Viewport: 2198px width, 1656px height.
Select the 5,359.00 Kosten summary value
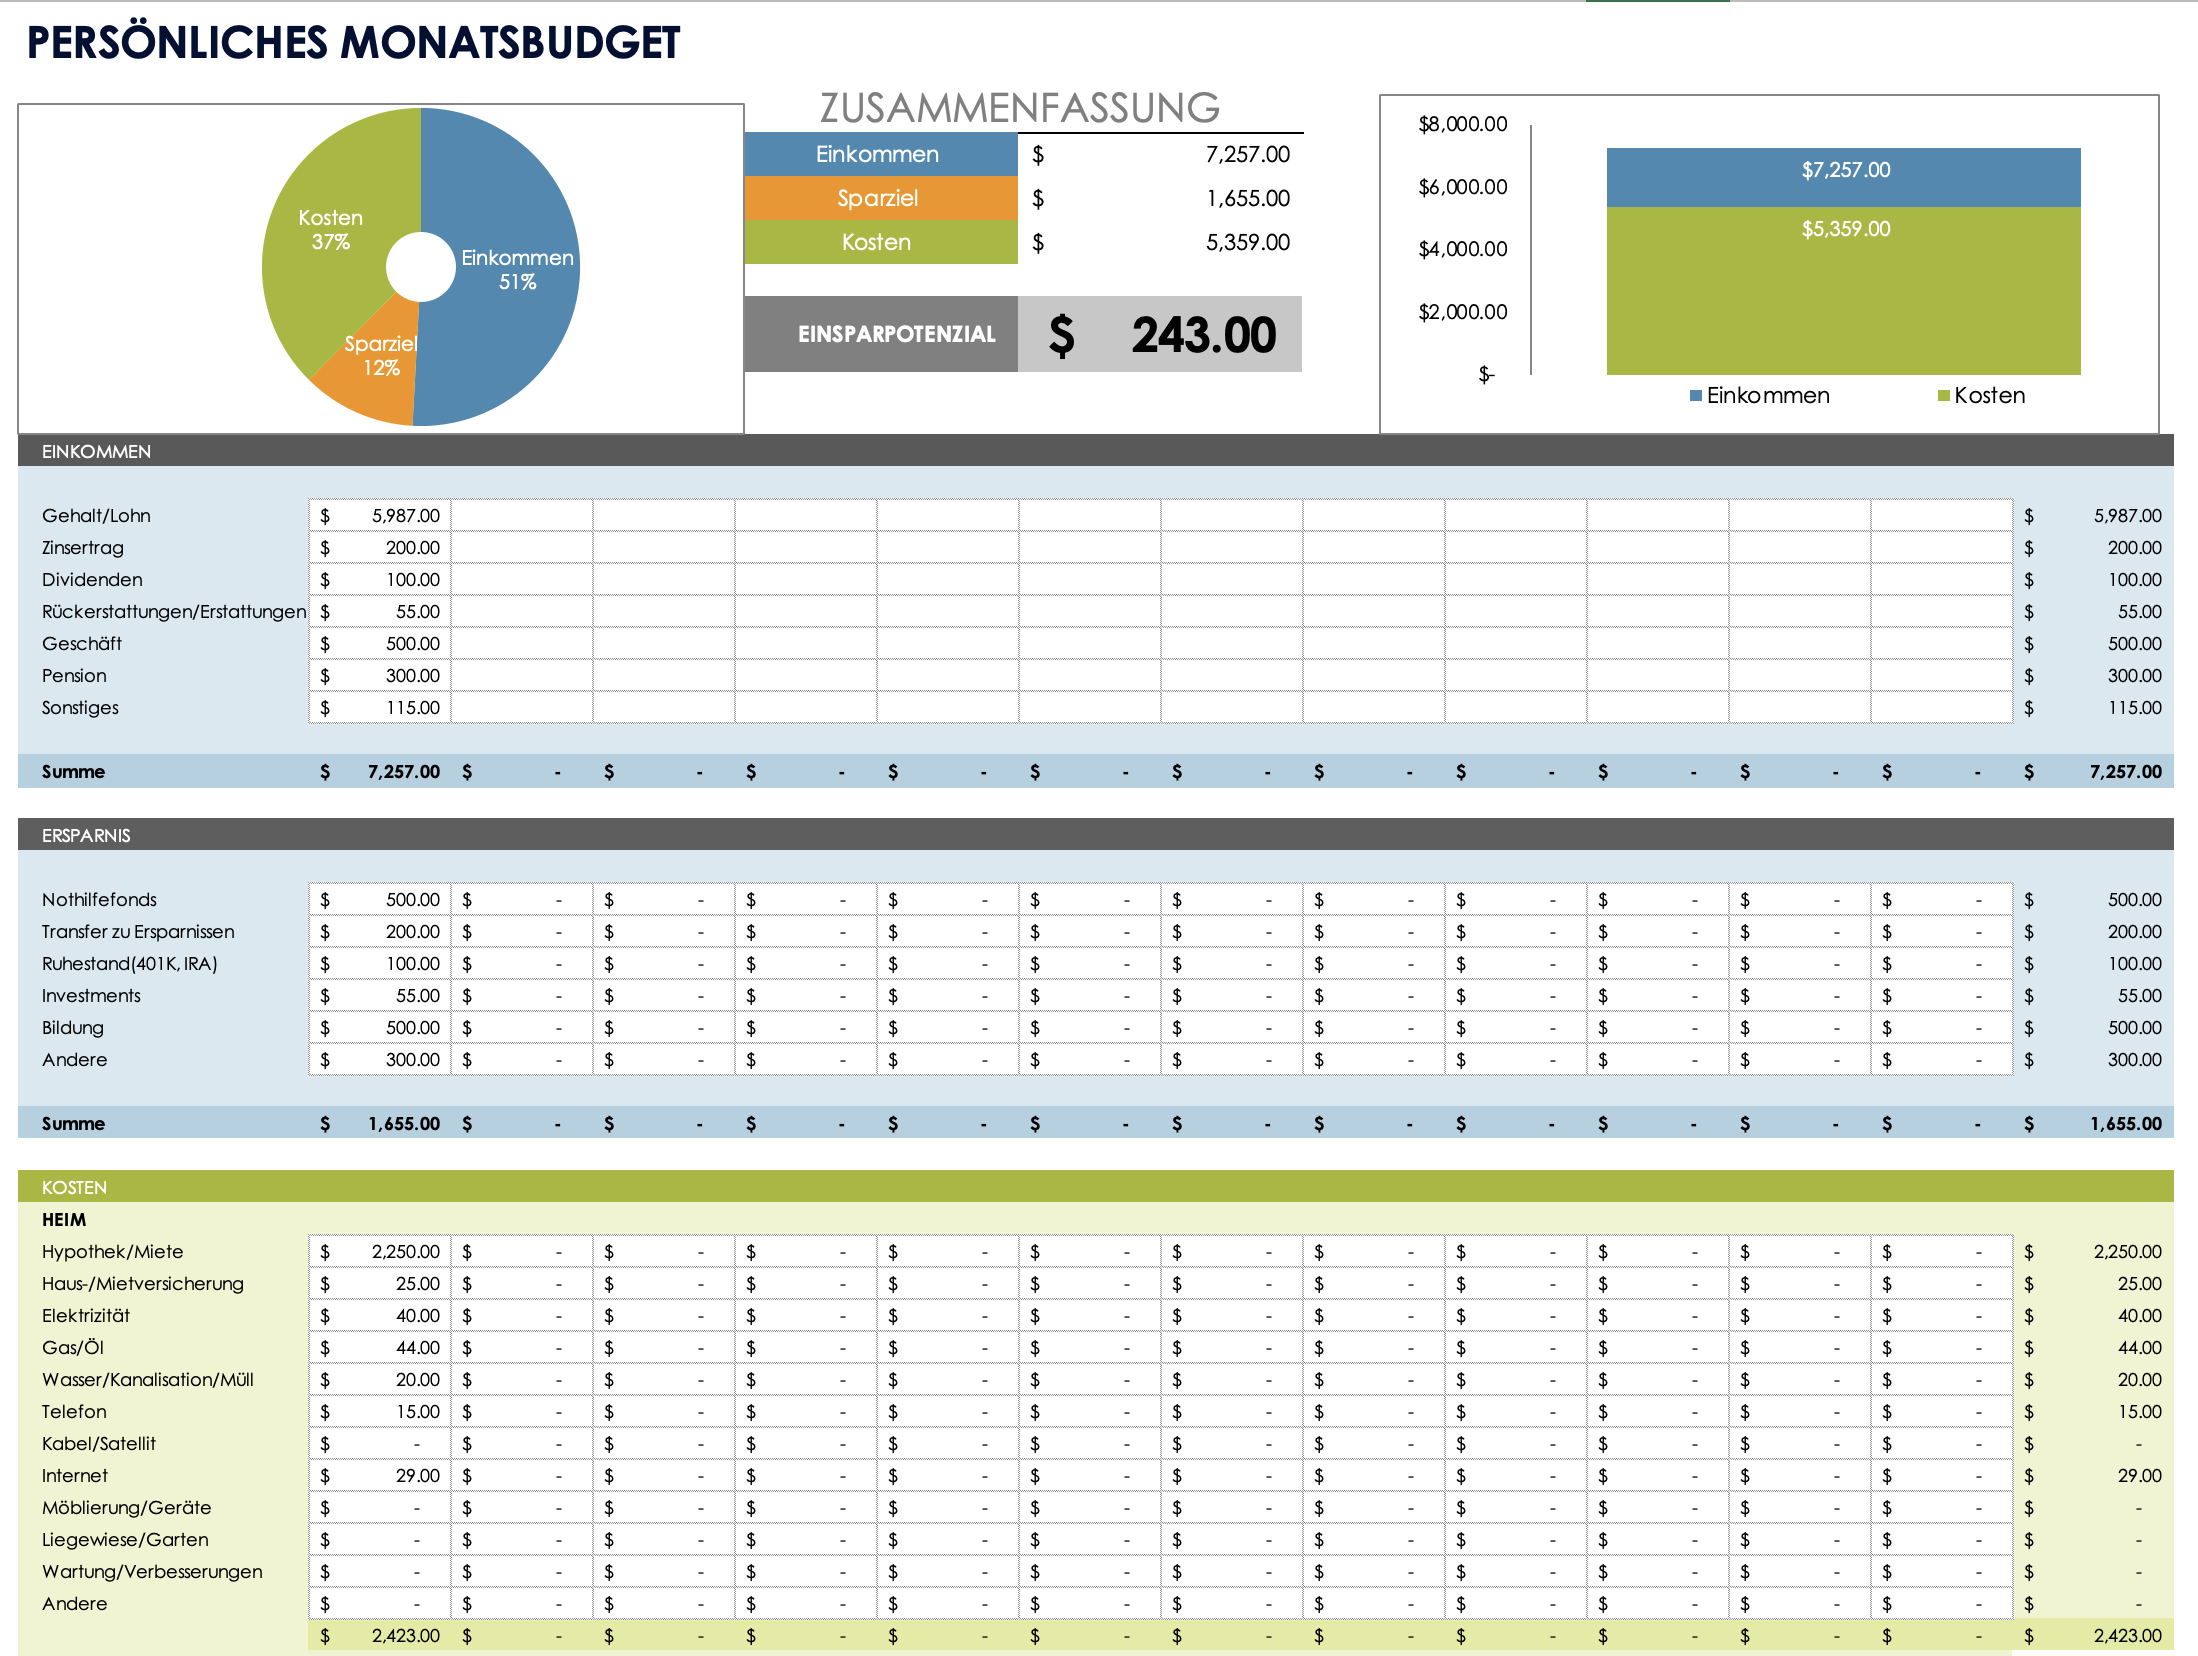[x=1247, y=242]
